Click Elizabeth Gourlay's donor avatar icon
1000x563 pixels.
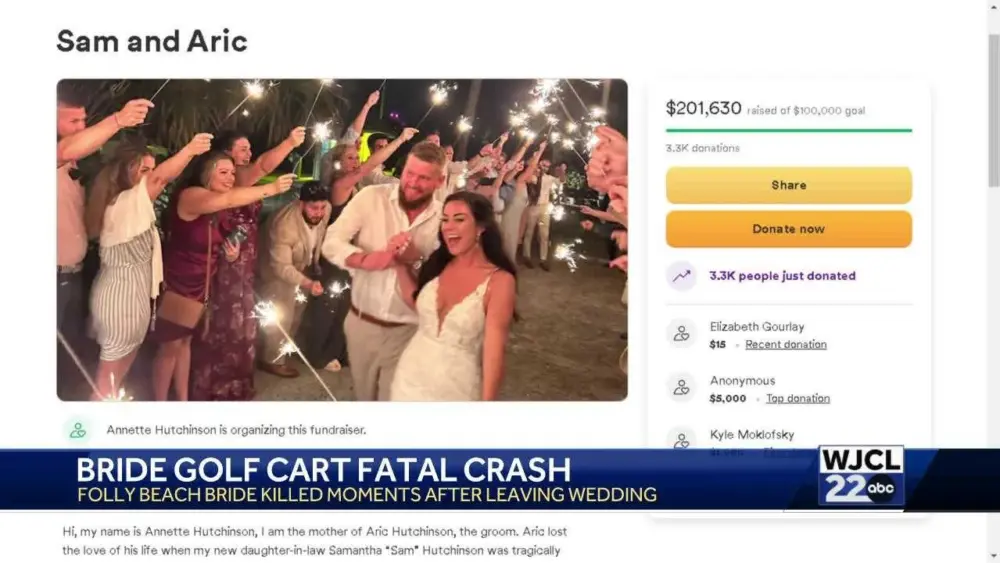(x=681, y=334)
